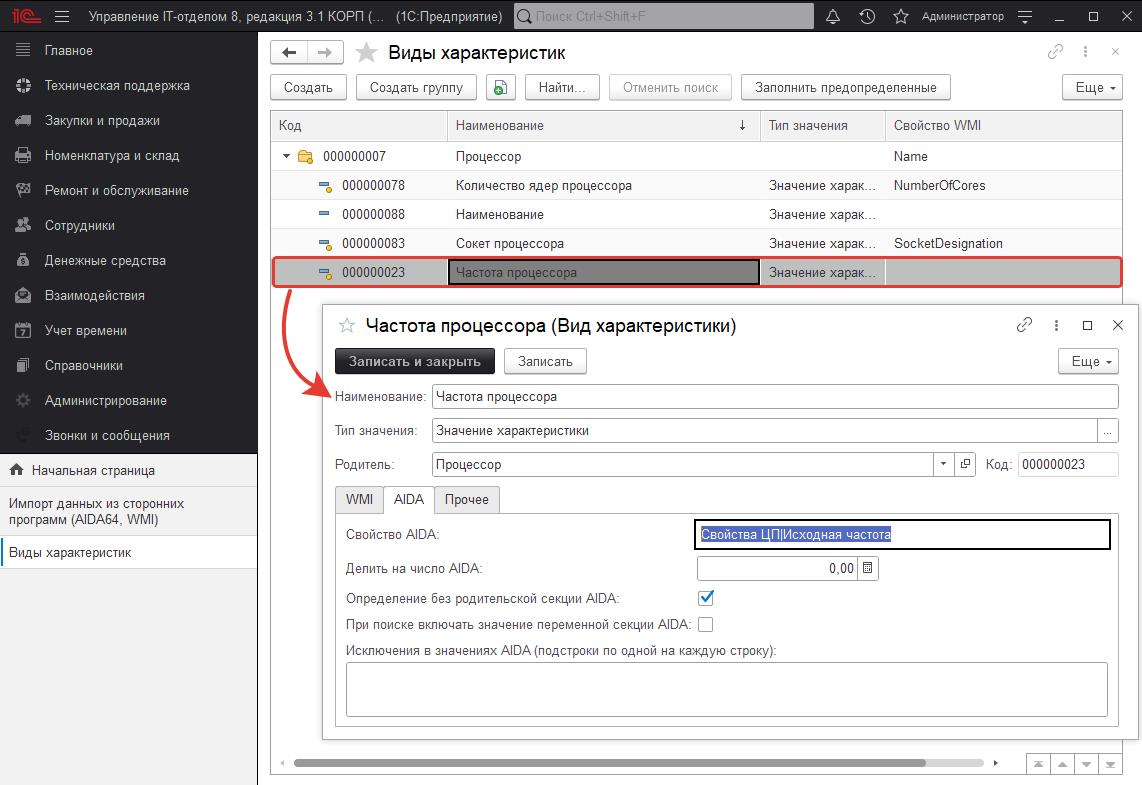Click the Записать и закрыть button

414,361
